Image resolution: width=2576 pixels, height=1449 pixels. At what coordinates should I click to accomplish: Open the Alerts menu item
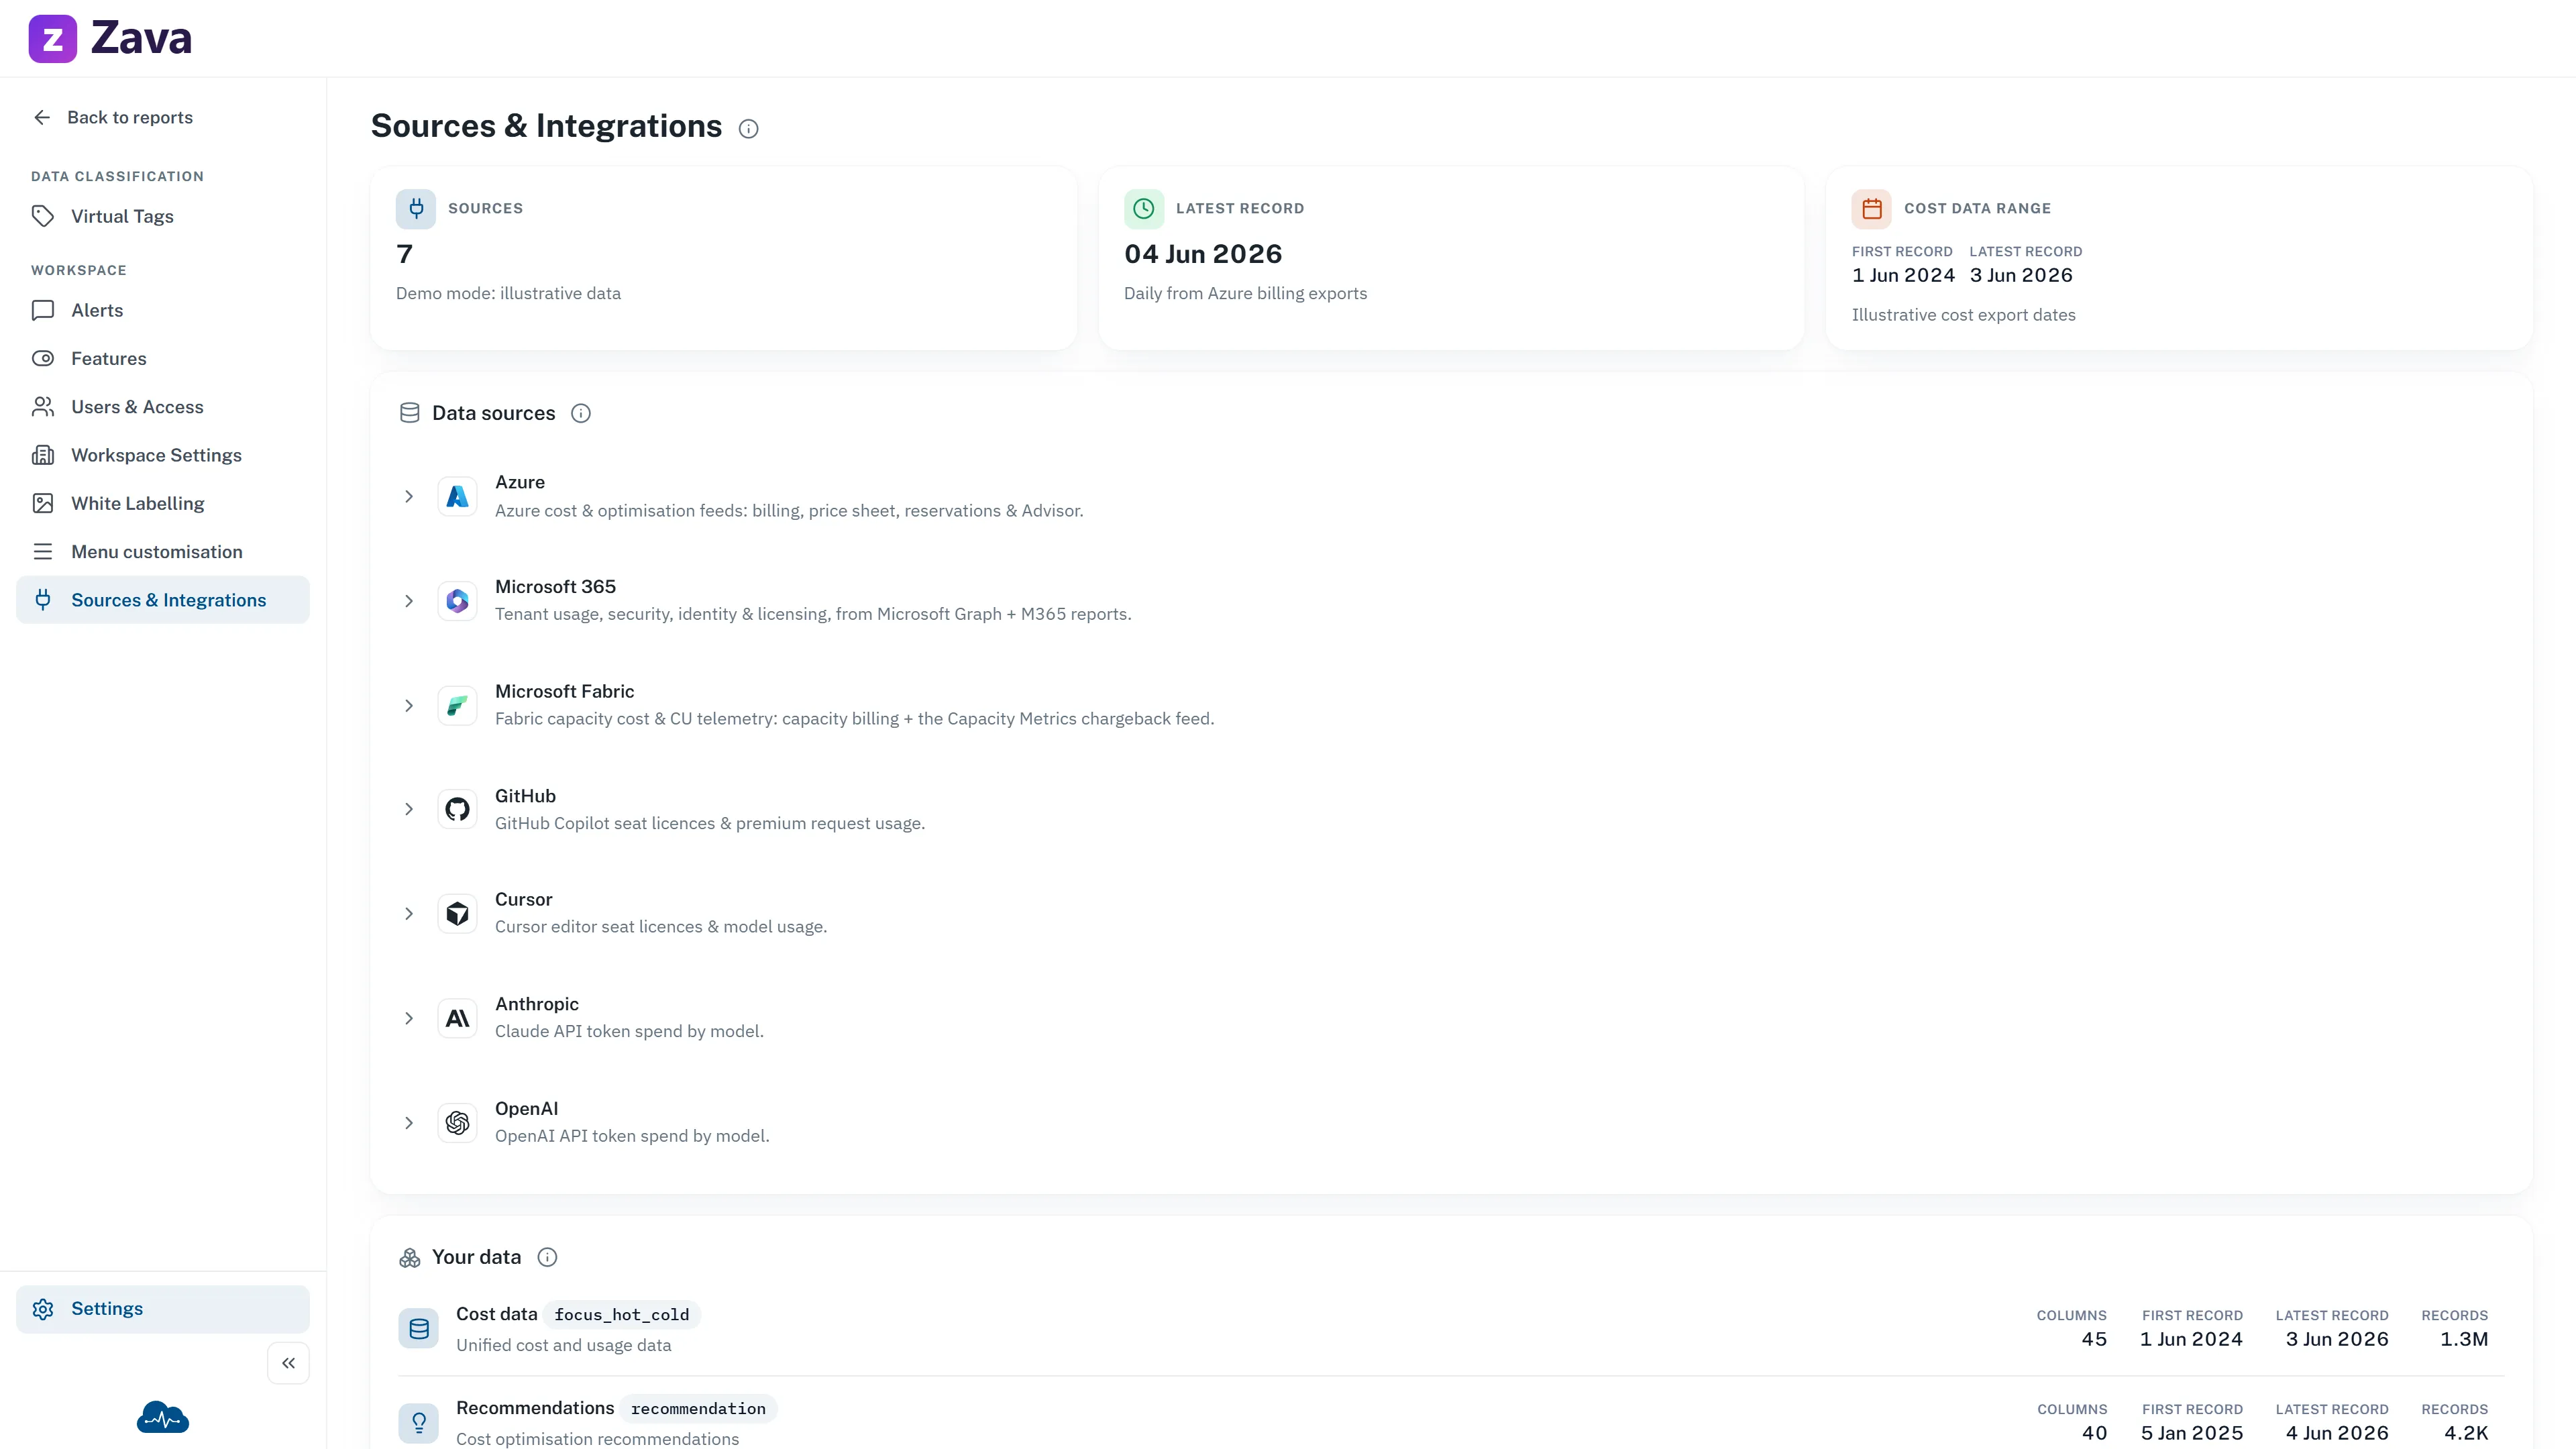tap(163, 310)
